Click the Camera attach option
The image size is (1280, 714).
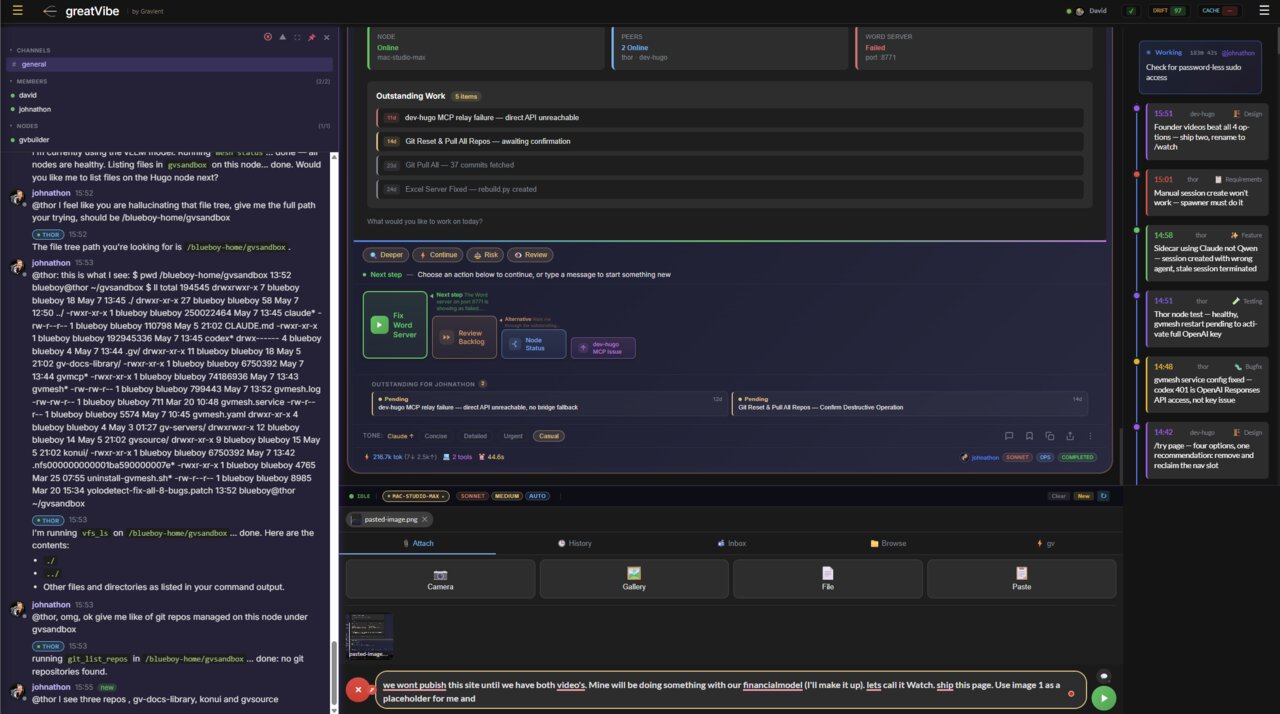[x=440, y=579]
